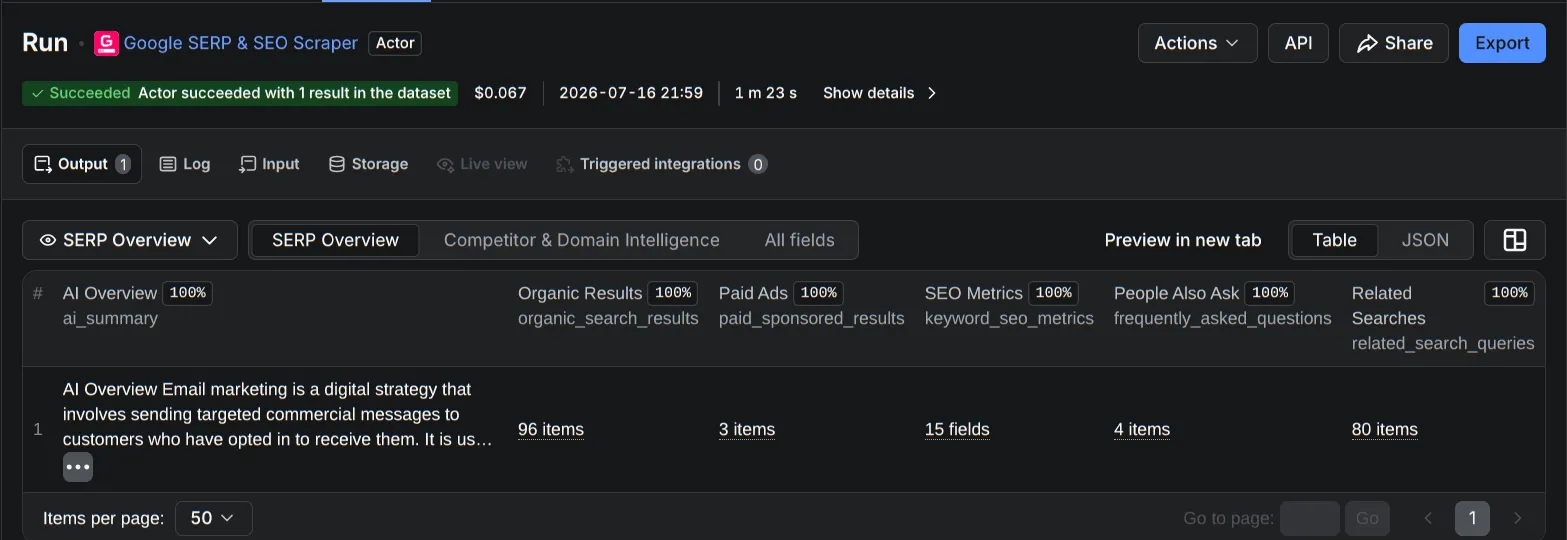Image resolution: width=1567 pixels, height=540 pixels.
Task: Open the Input tab
Action: tap(269, 164)
